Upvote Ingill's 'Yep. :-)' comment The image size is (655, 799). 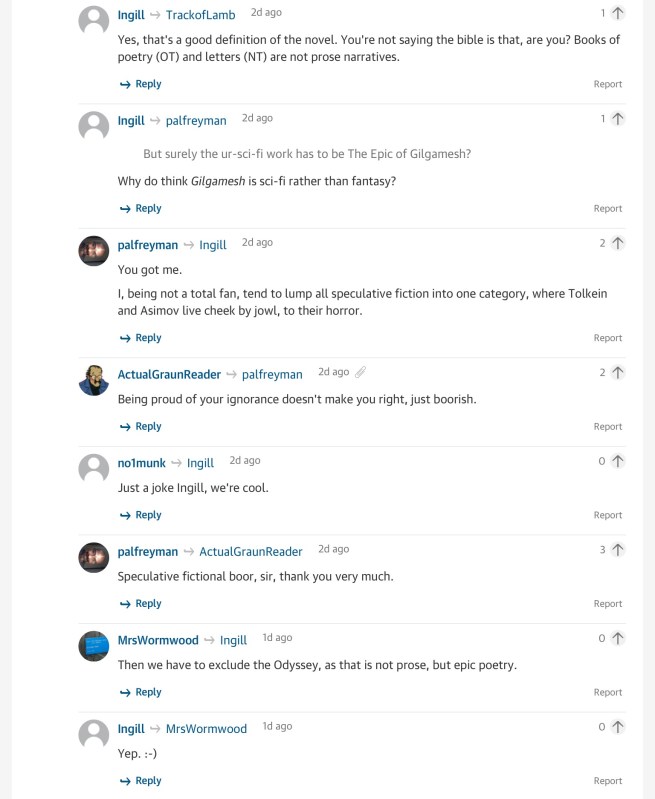pyautogui.click(x=617, y=727)
